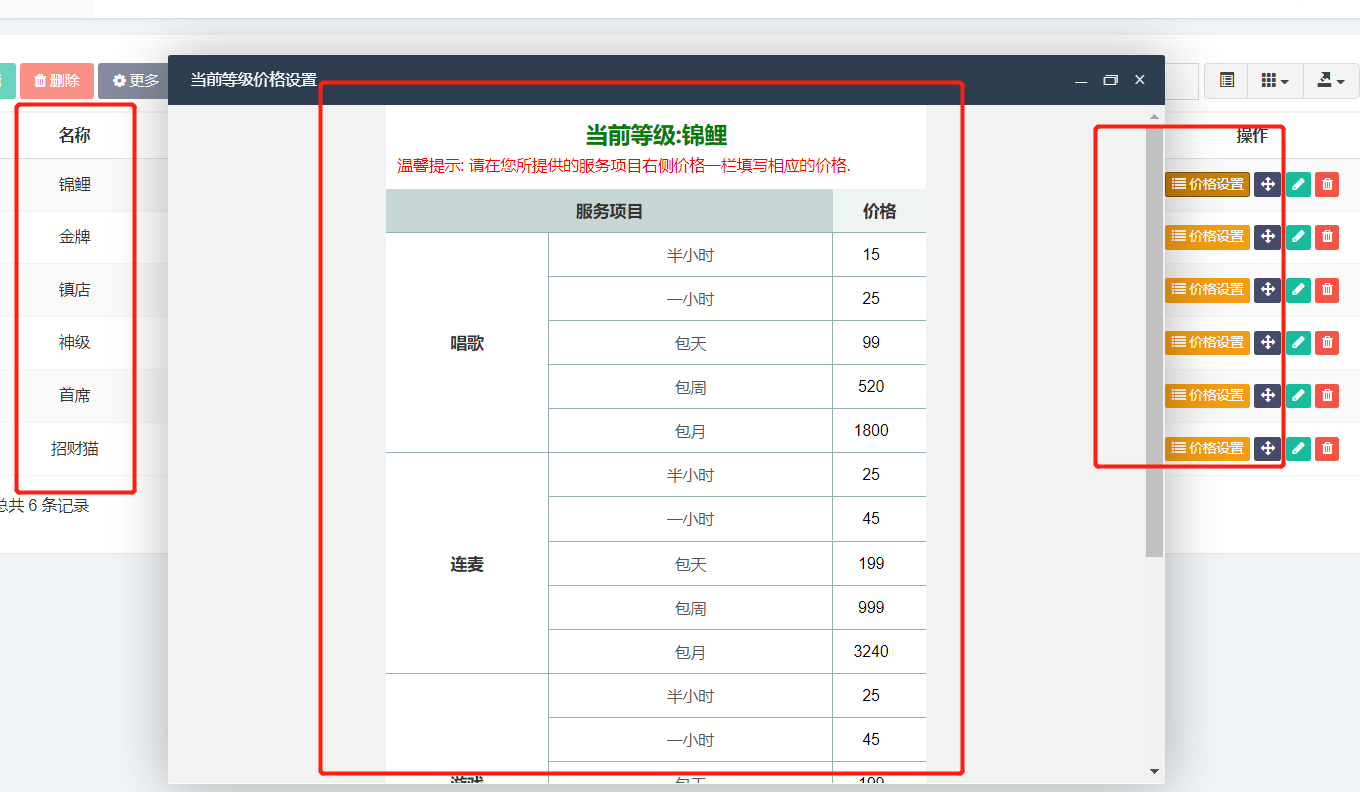Viewport: 1360px width, 792px height.
Task: Open 价格设置 for the 锦鲤 row
Action: pos(1207,184)
